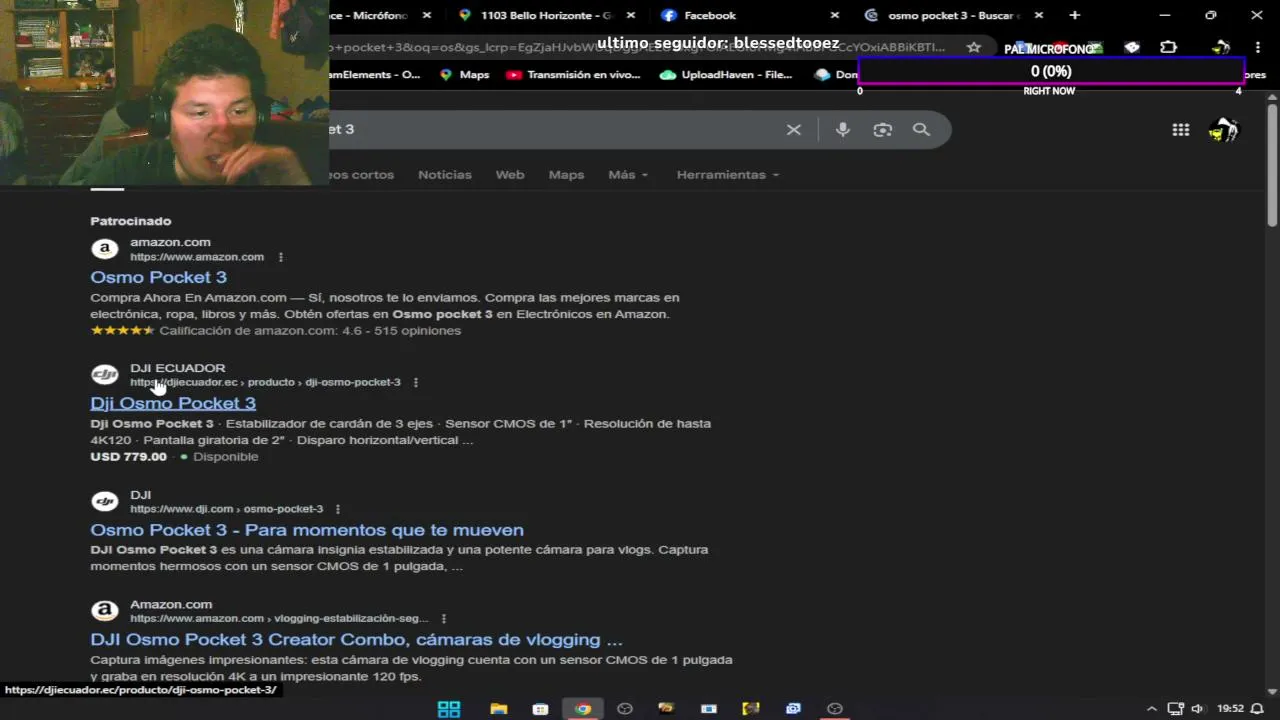Open the Google apps grid

[1181, 129]
